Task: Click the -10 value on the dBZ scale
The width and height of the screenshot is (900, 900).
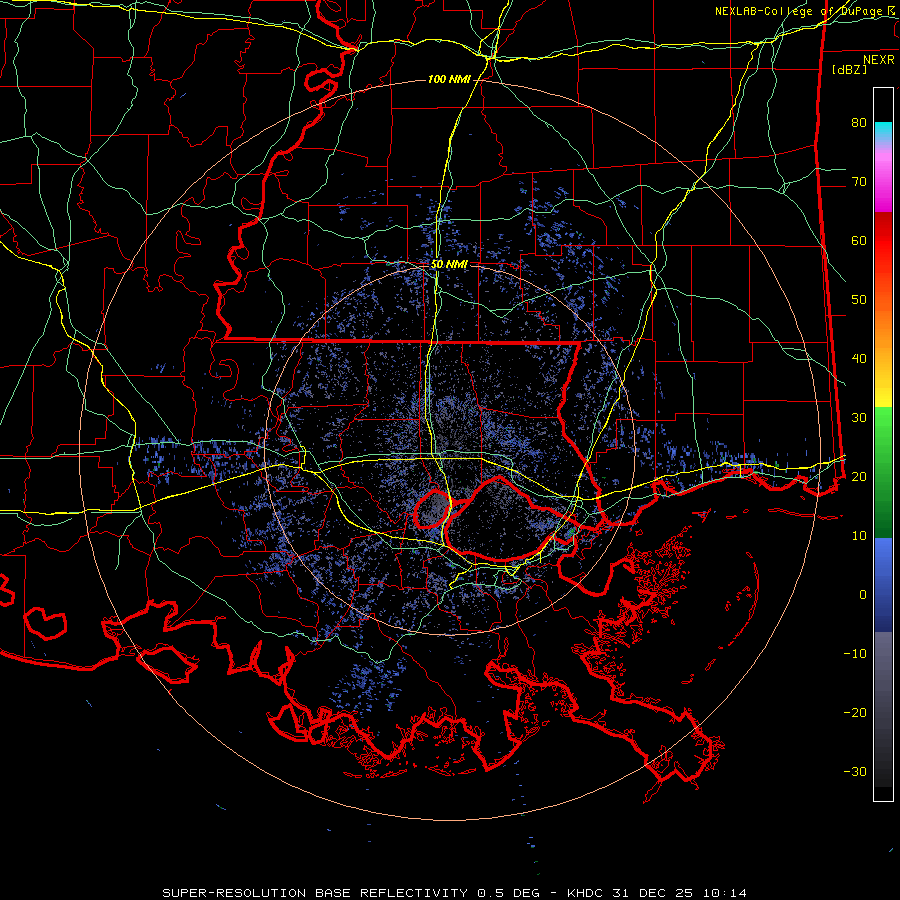Action: [855, 654]
